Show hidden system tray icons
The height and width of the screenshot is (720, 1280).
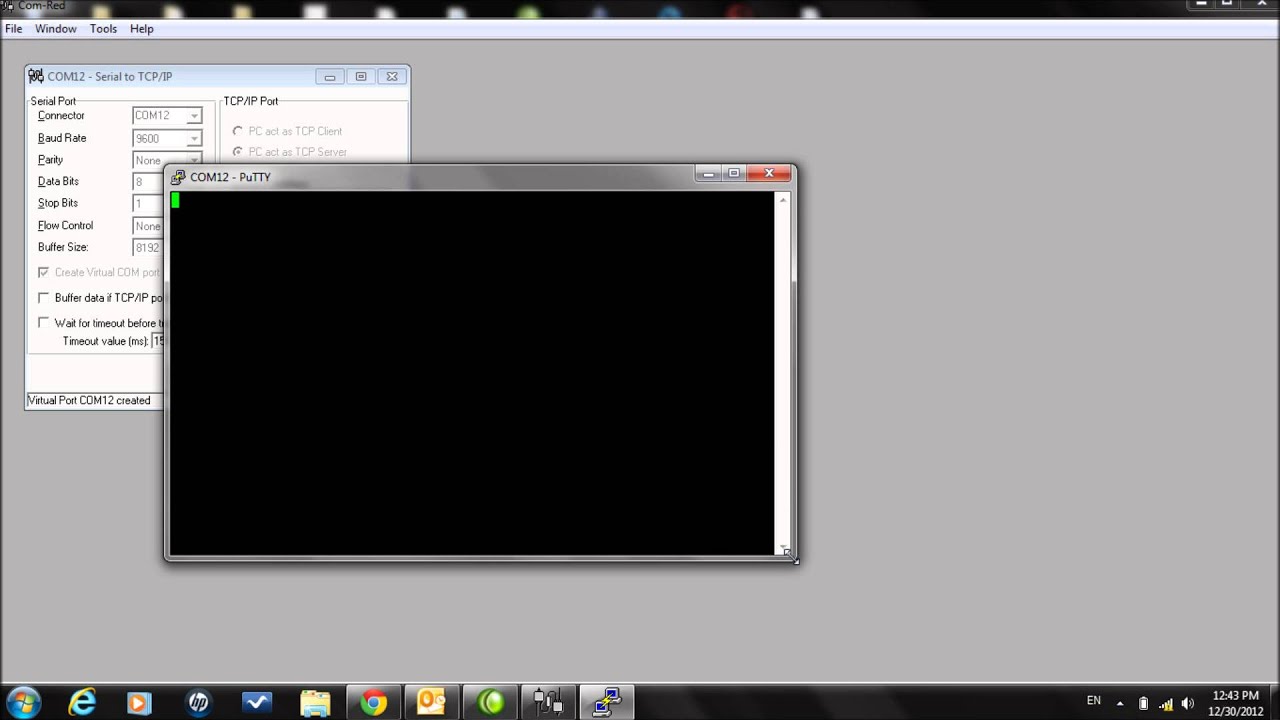point(1120,703)
